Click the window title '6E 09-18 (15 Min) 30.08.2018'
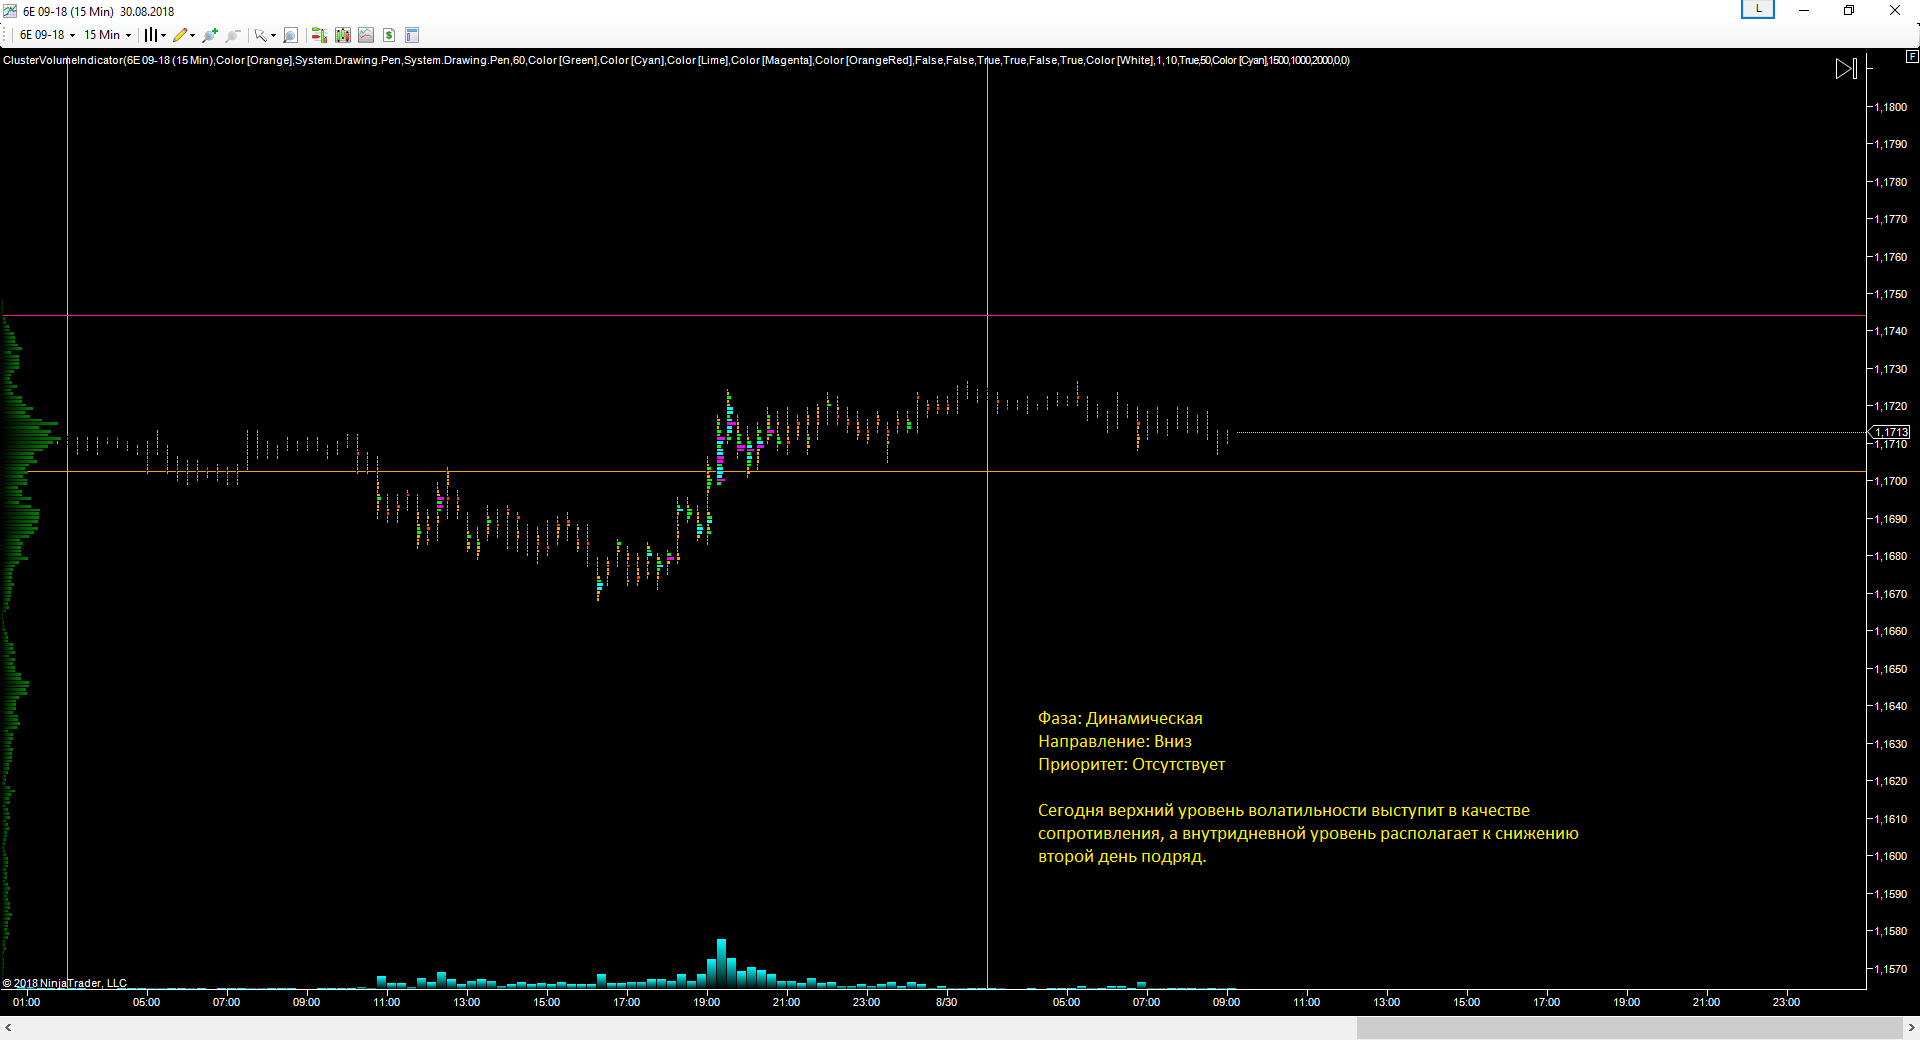Screen dimensions: 1920x1040 pos(98,12)
